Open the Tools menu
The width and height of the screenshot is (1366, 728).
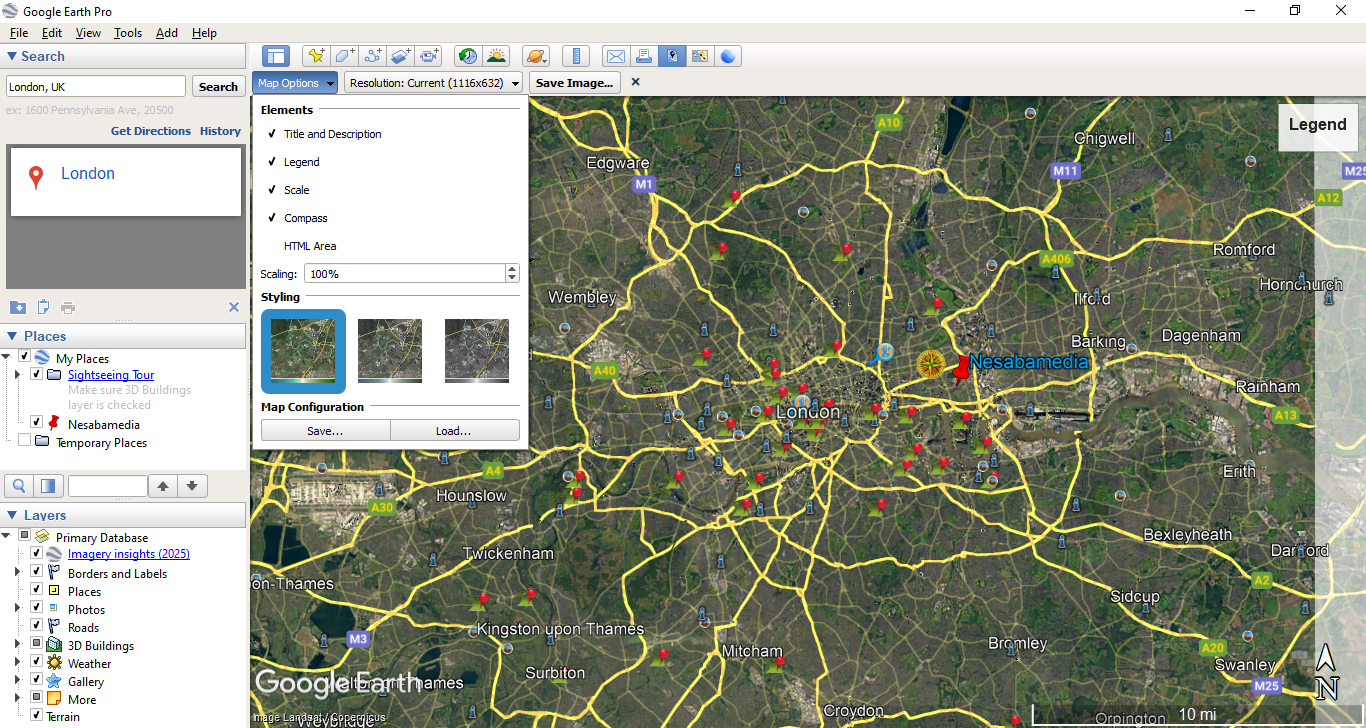pyautogui.click(x=128, y=33)
